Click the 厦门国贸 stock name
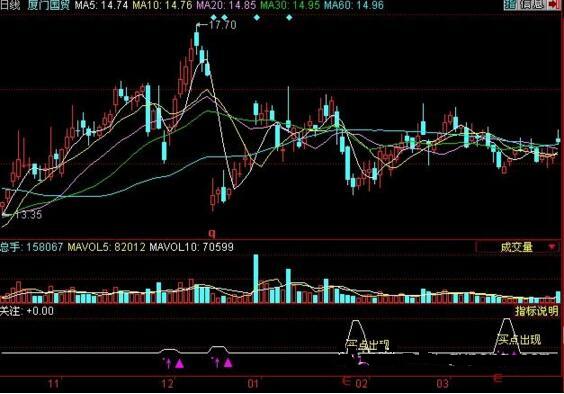The image size is (564, 394). tap(48, 5)
